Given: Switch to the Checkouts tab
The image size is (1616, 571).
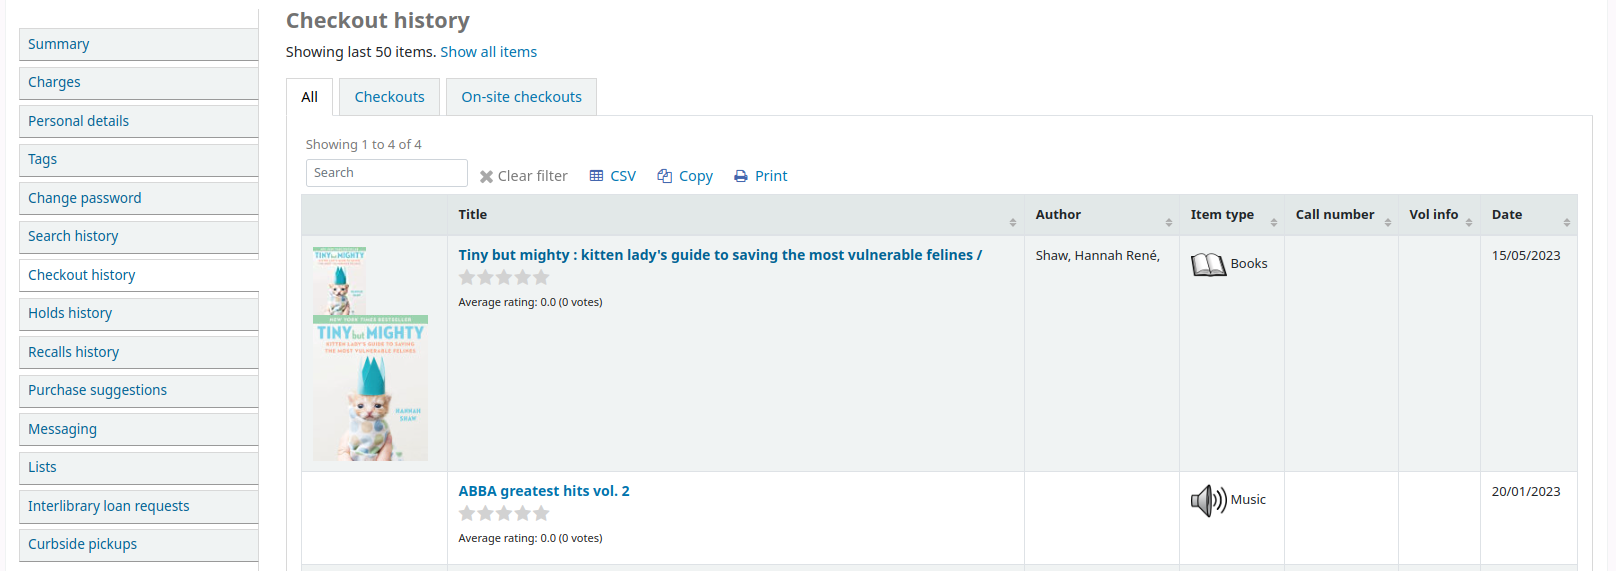Looking at the screenshot, I should pyautogui.click(x=389, y=97).
